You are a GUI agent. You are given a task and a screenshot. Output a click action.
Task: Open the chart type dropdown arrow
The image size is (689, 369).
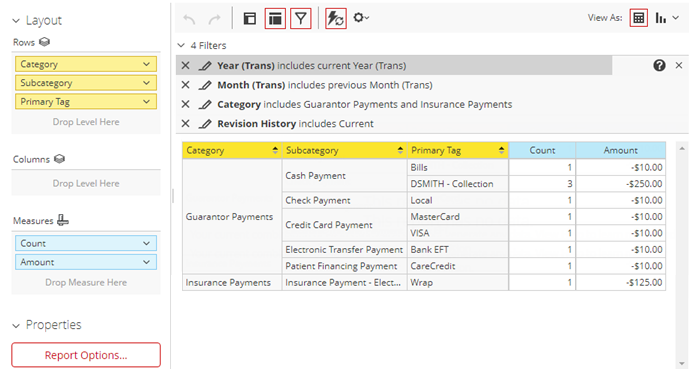676,18
